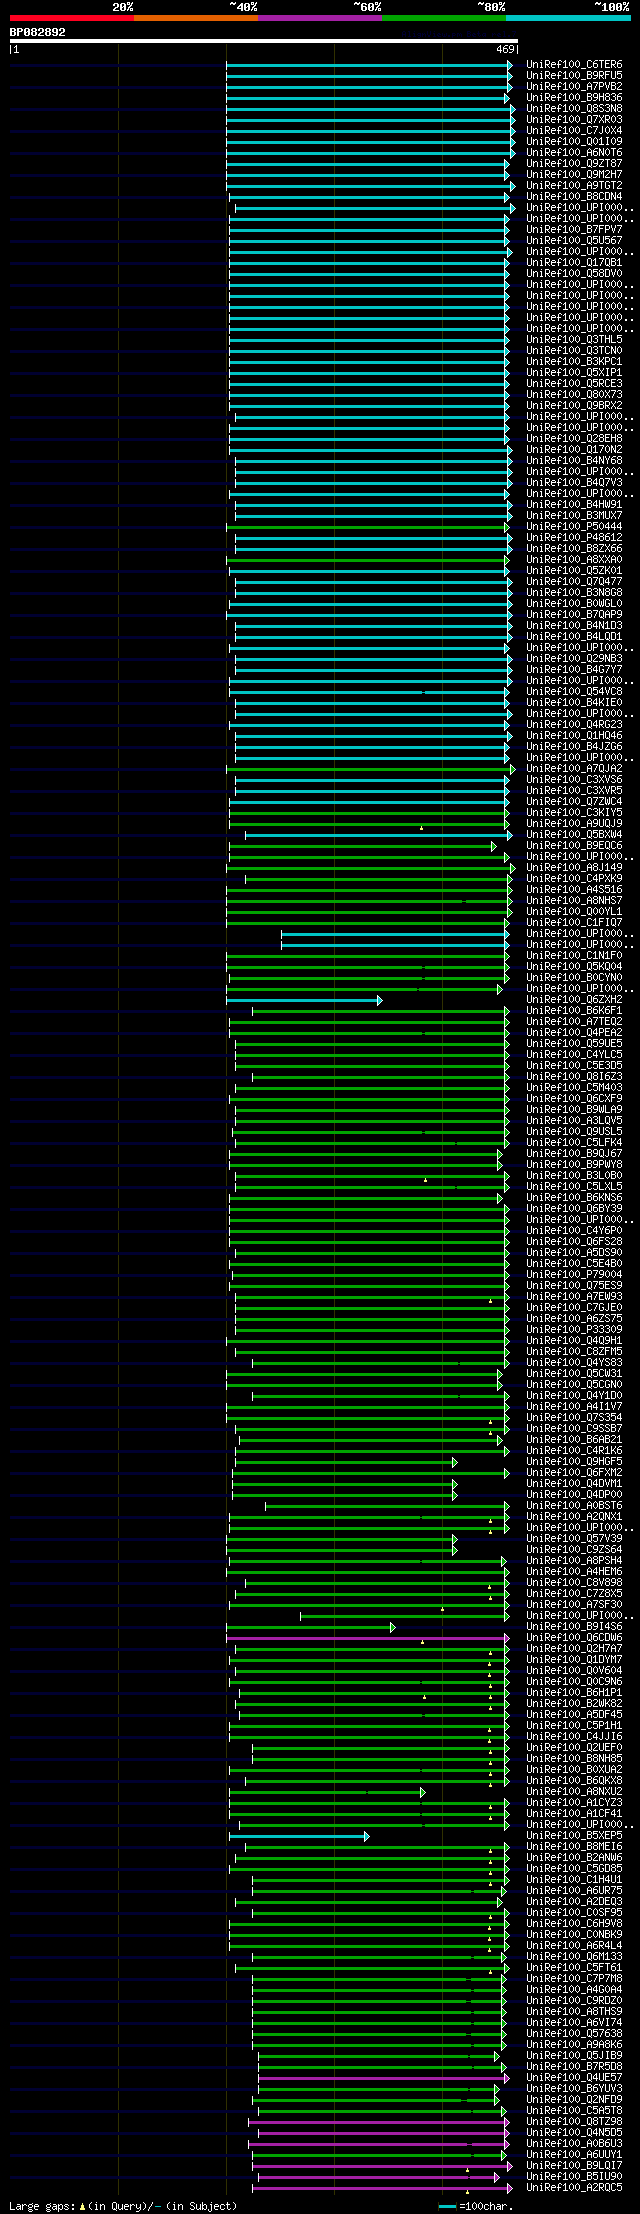Select the BP082892 query label
Viewport: 640px width, 2214px height.
(x=38, y=32)
